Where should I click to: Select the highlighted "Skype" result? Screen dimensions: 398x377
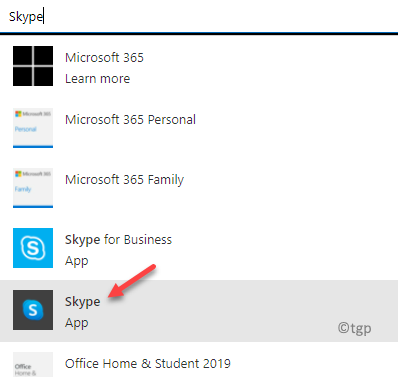pyautogui.click(x=199, y=311)
